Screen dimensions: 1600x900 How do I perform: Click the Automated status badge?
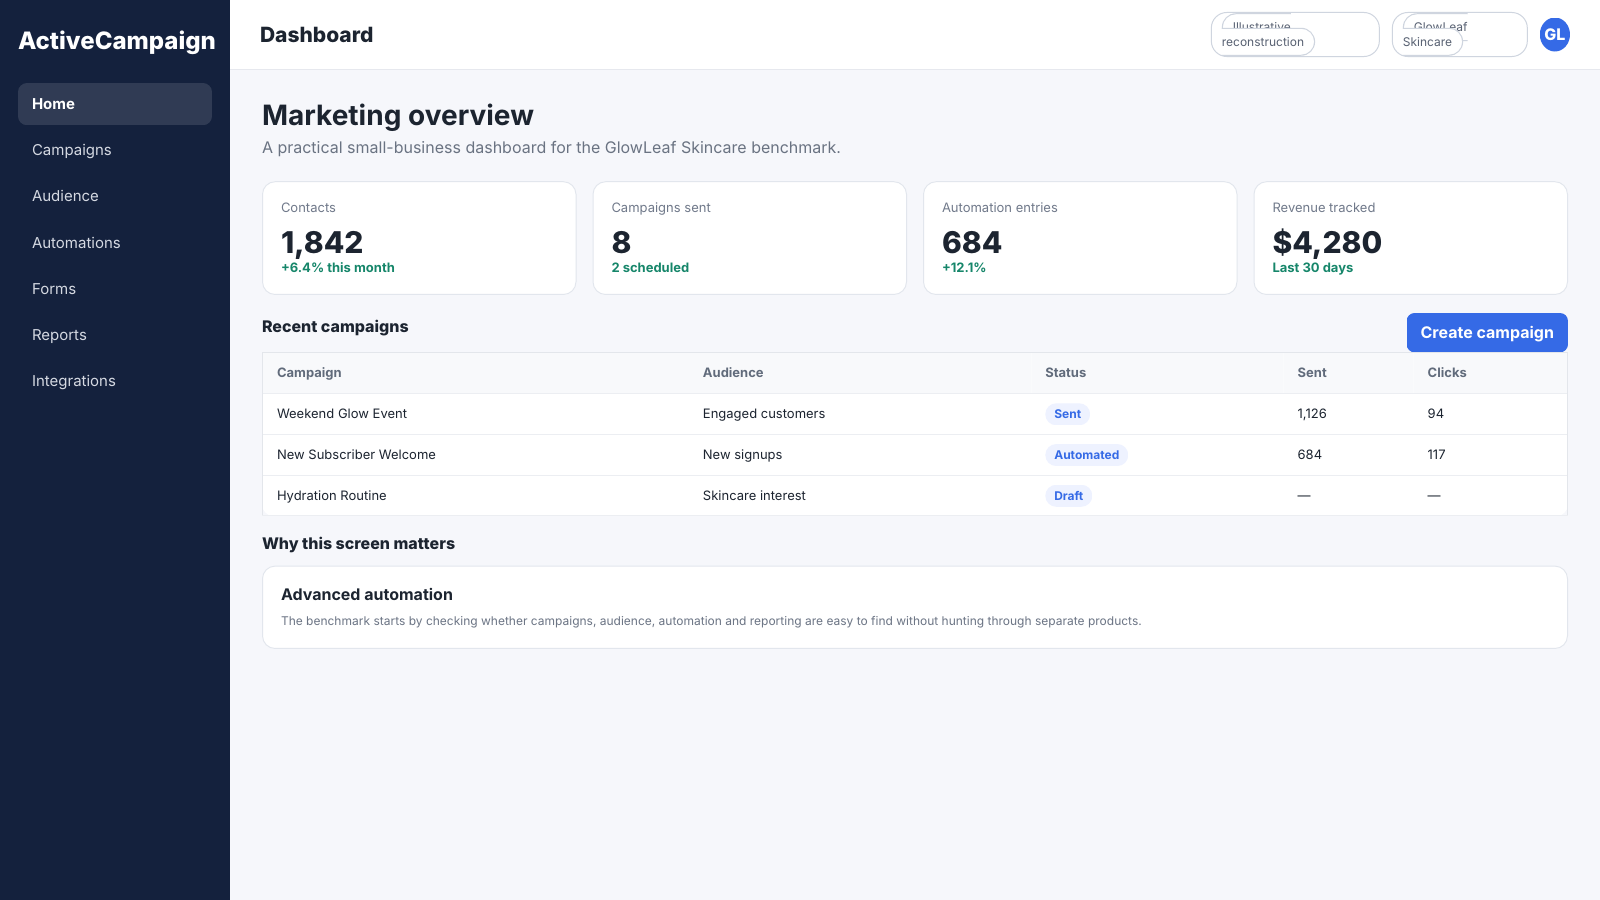(x=1086, y=455)
